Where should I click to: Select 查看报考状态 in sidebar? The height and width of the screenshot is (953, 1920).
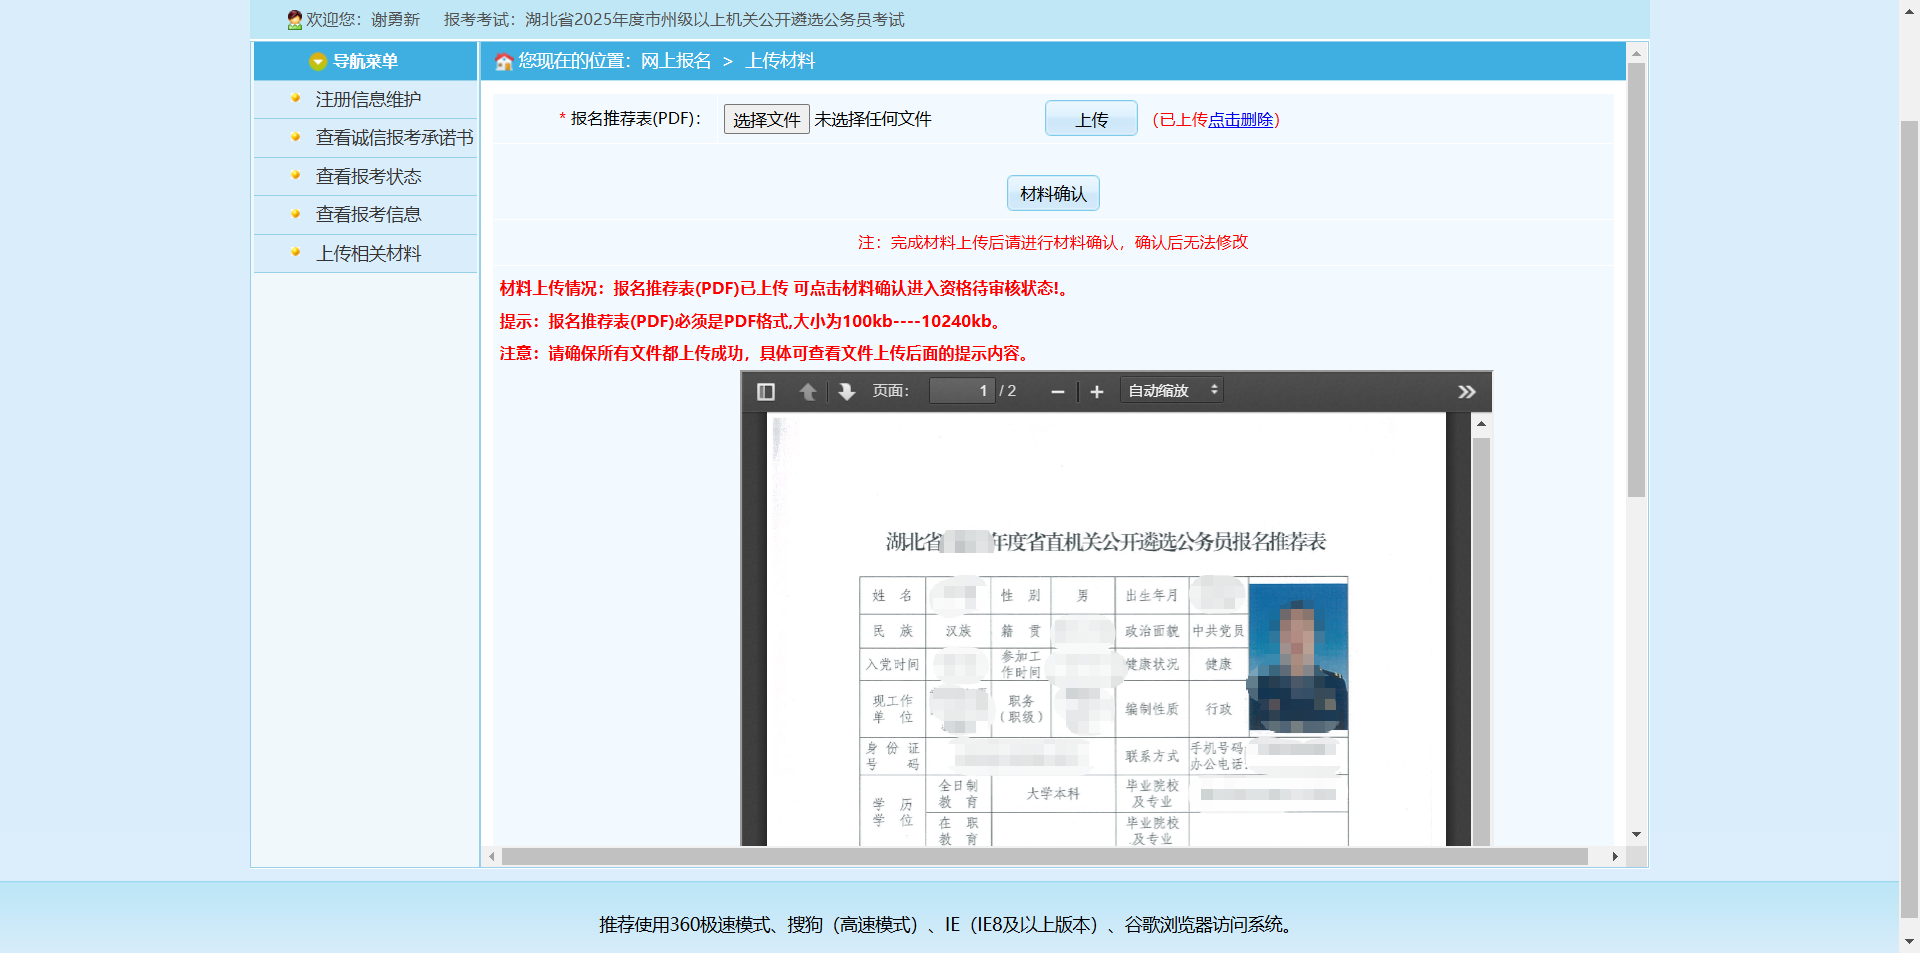(368, 177)
